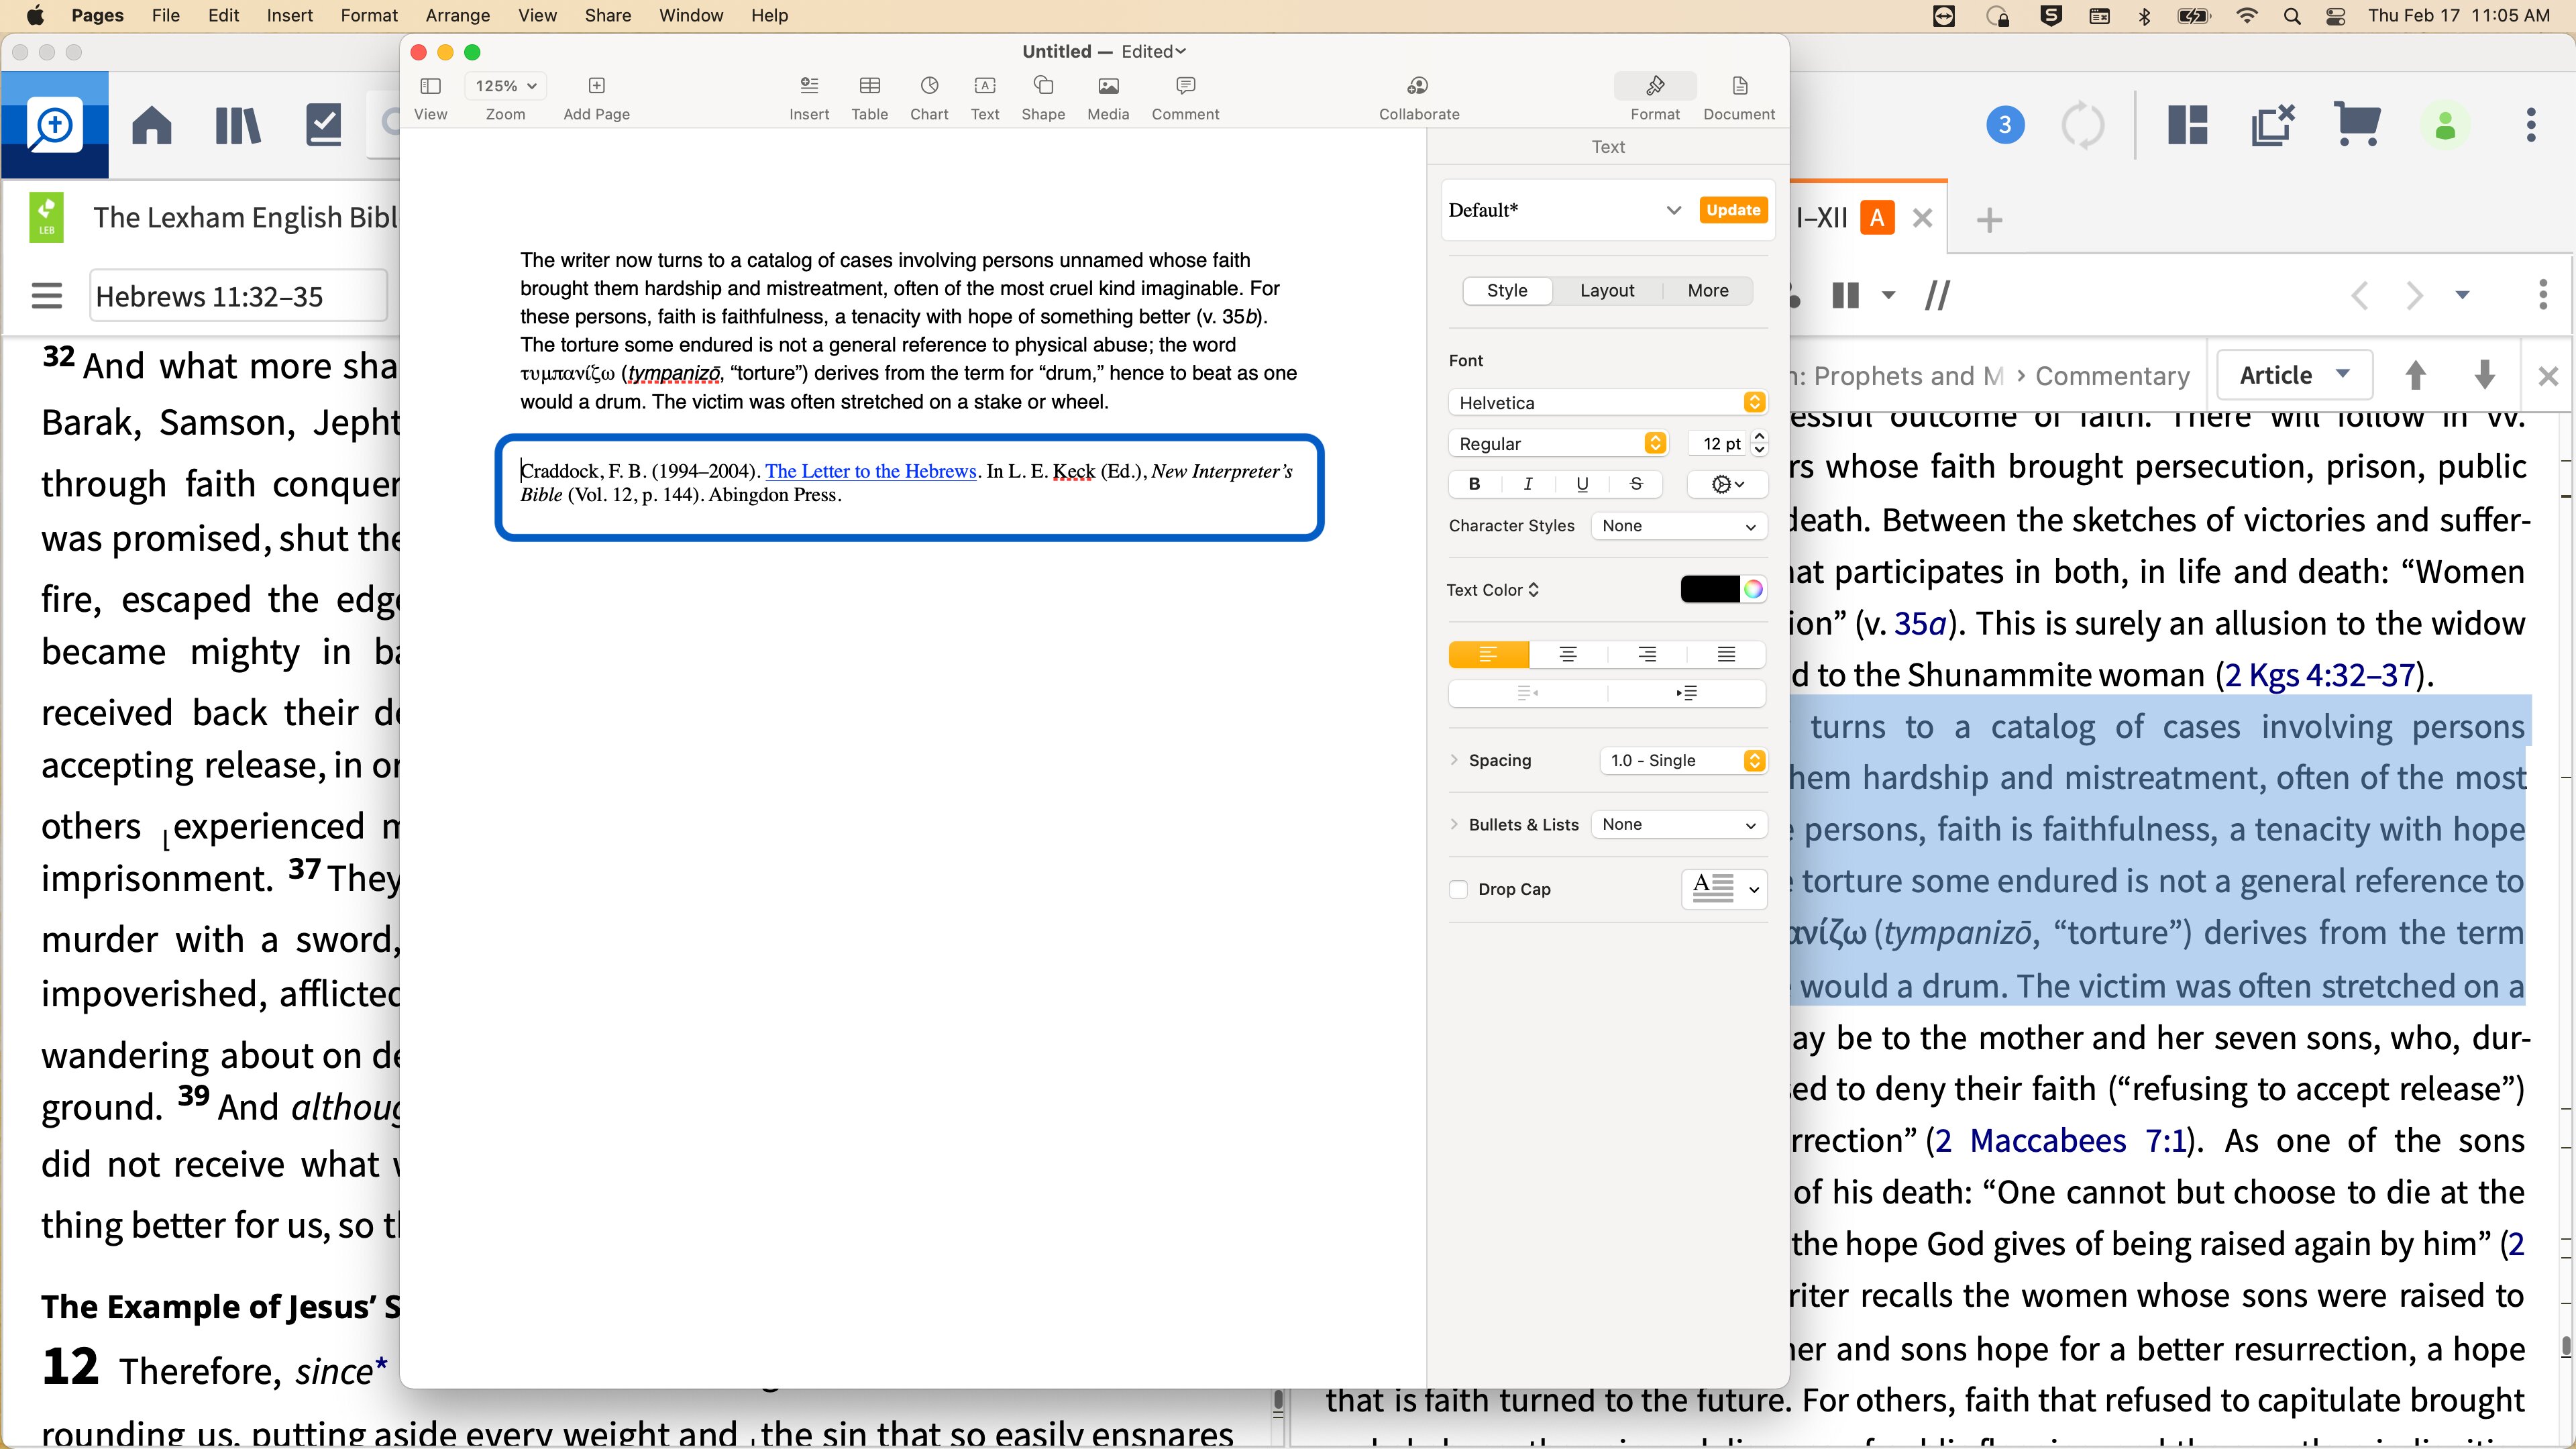Center align text
The width and height of the screenshot is (2576, 1449).
click(1567, 654)
